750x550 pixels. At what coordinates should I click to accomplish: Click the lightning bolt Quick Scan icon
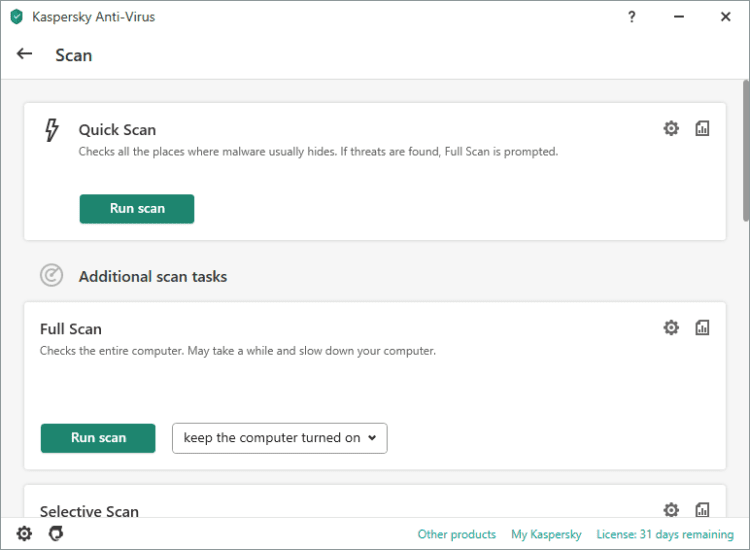click(x=52, y=130)
